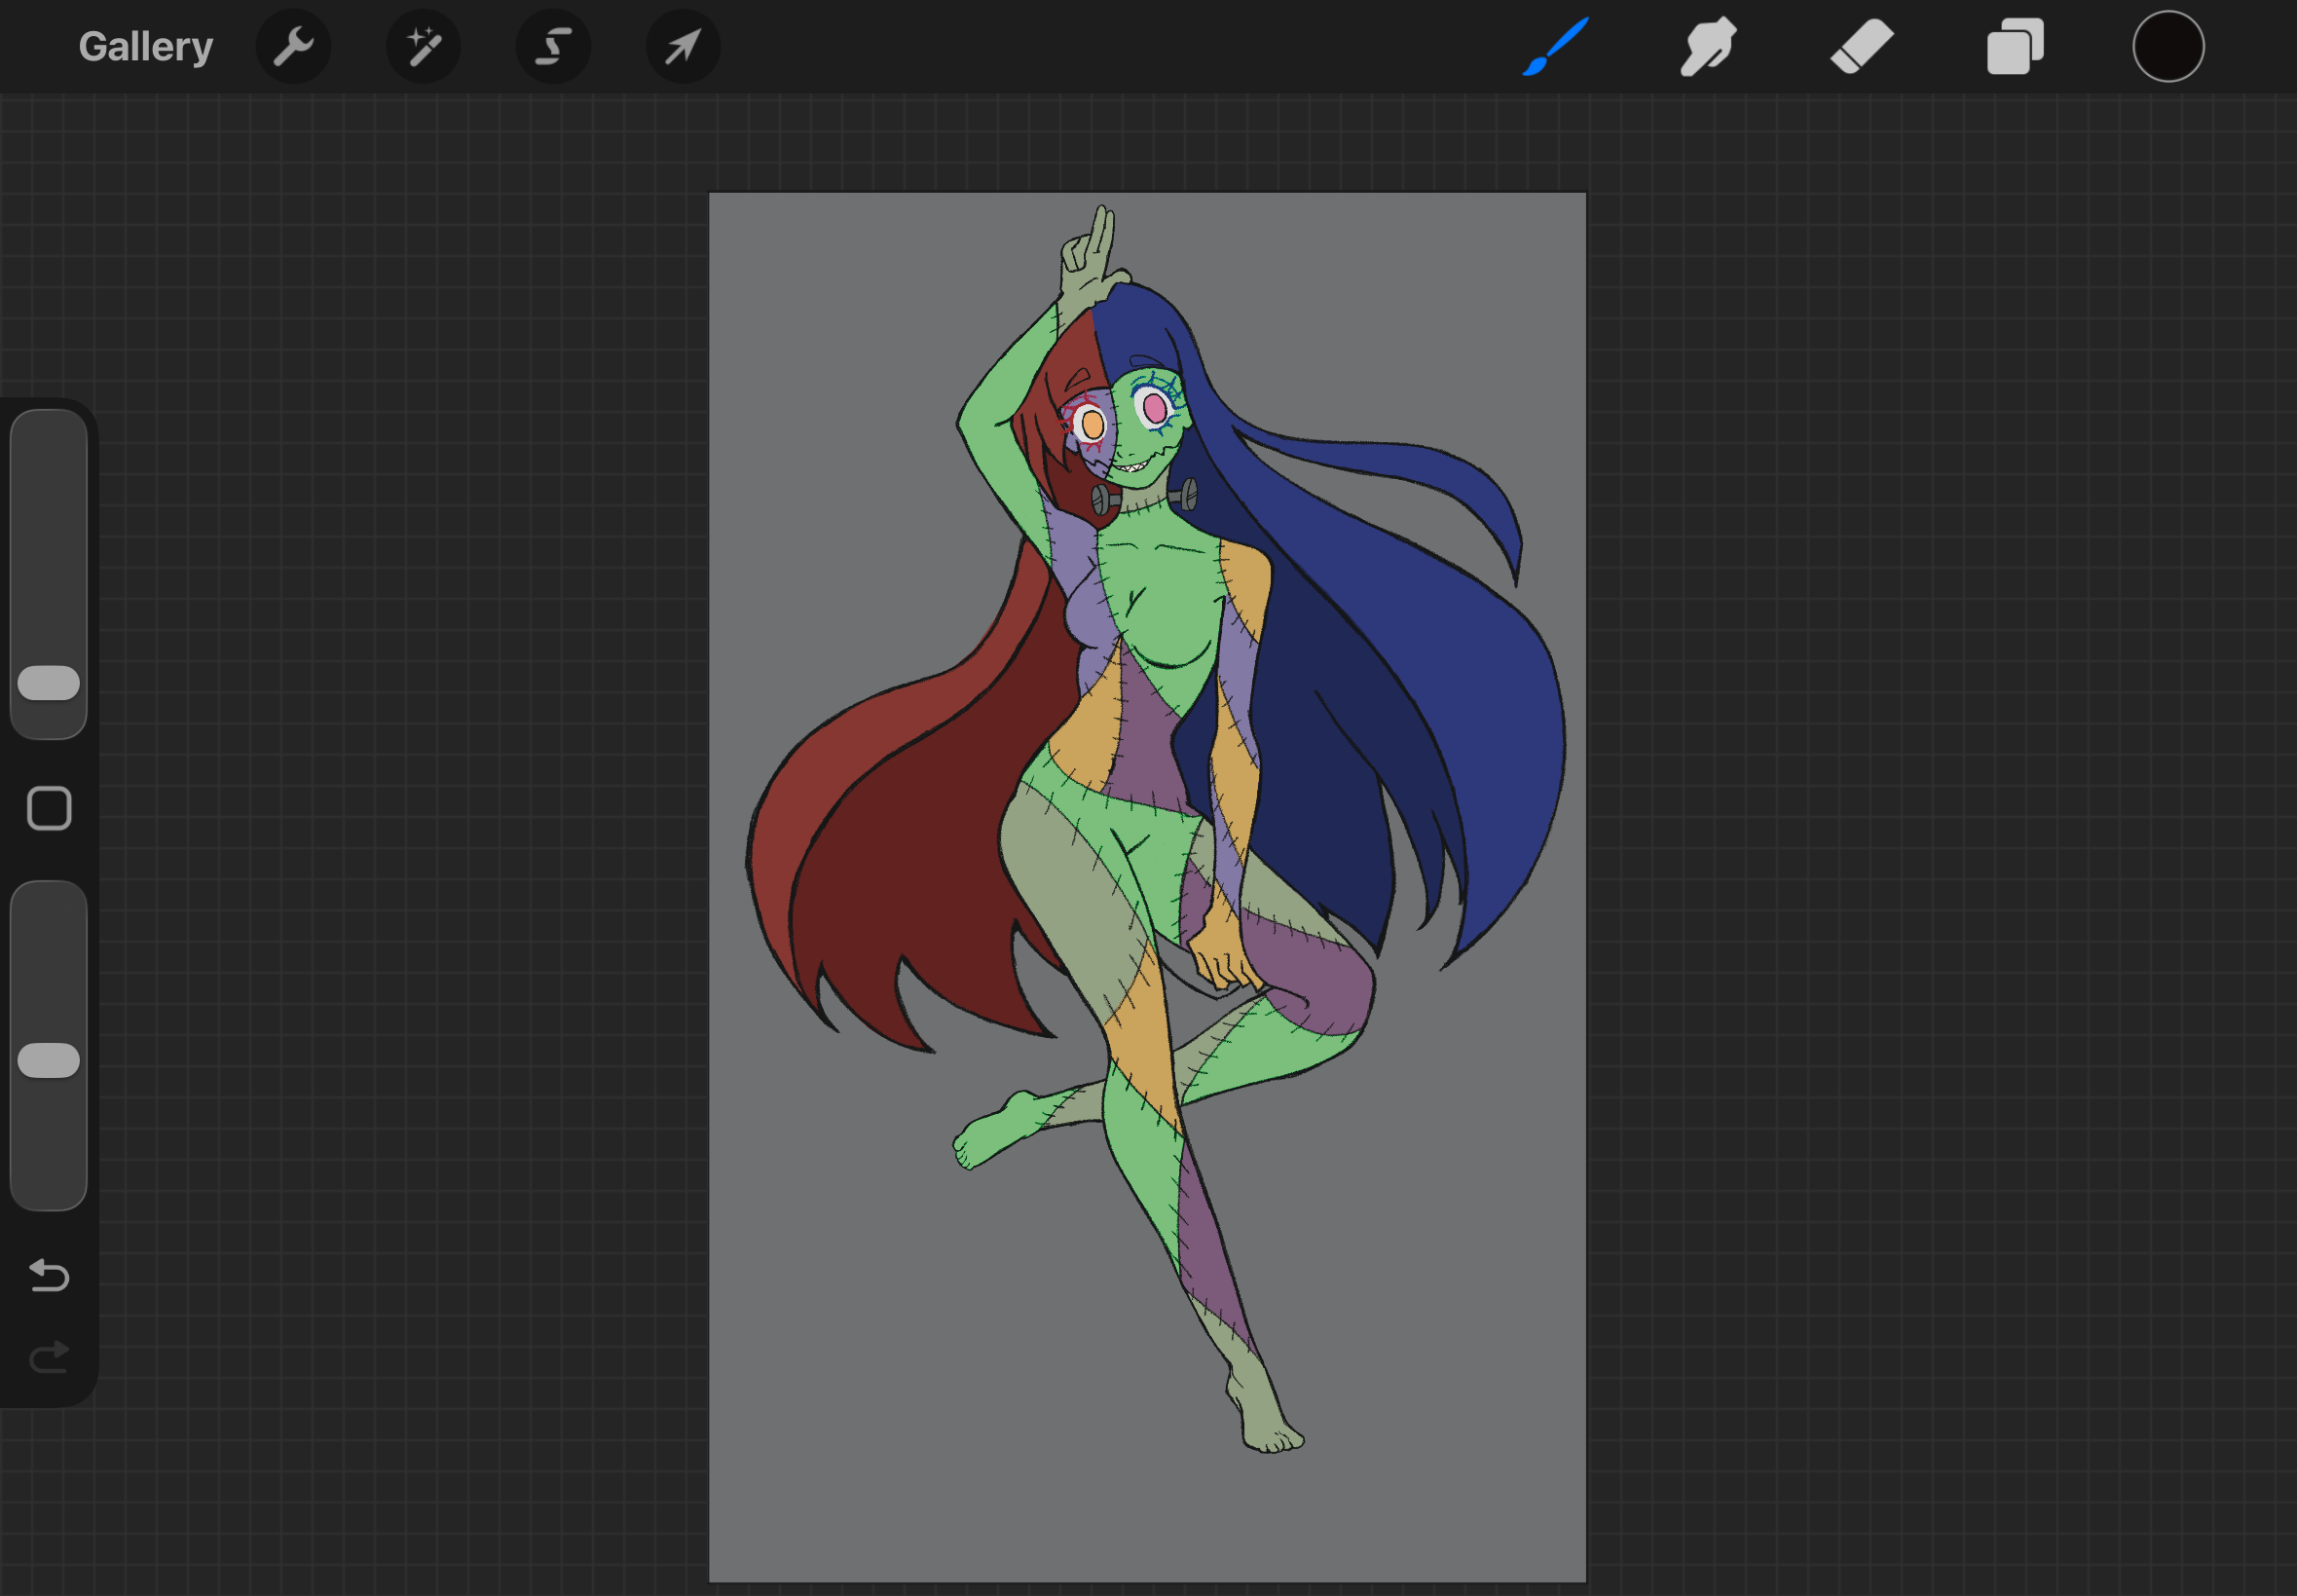This screenshot has height=1596, width=2297.
Task: Open the Layers panel
Action: pyautogui.click(x=2014, y=47)
